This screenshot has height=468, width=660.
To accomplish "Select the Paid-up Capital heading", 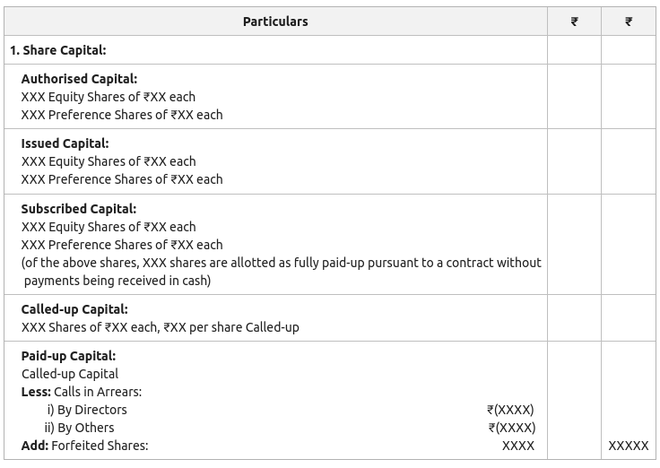I will pos(68,356).
